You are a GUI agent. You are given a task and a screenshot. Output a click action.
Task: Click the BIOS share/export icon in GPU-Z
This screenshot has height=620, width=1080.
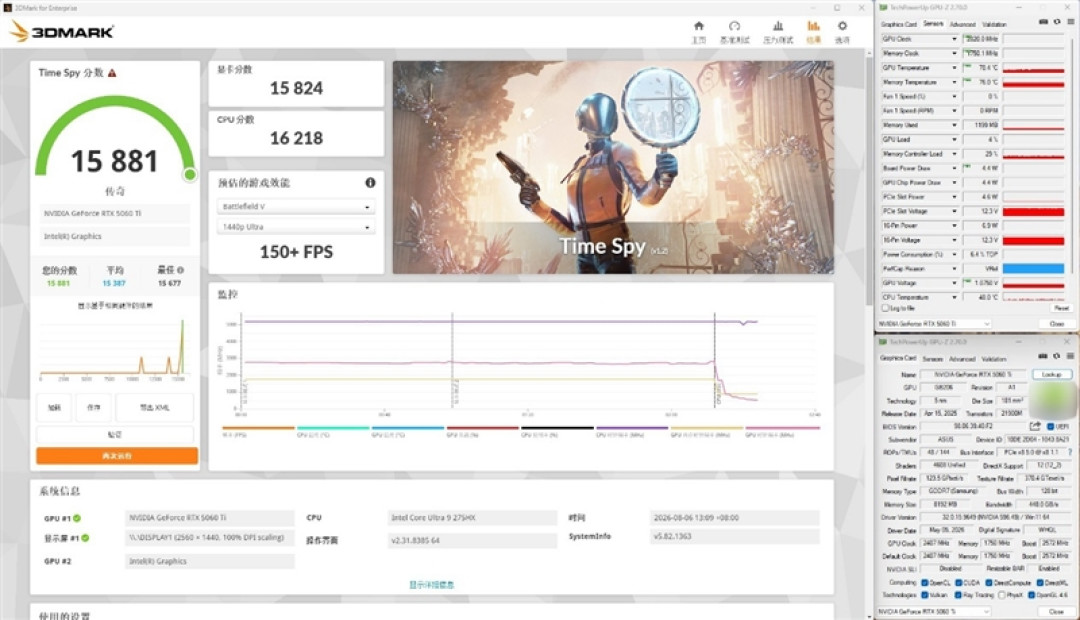coord(1035,426)
